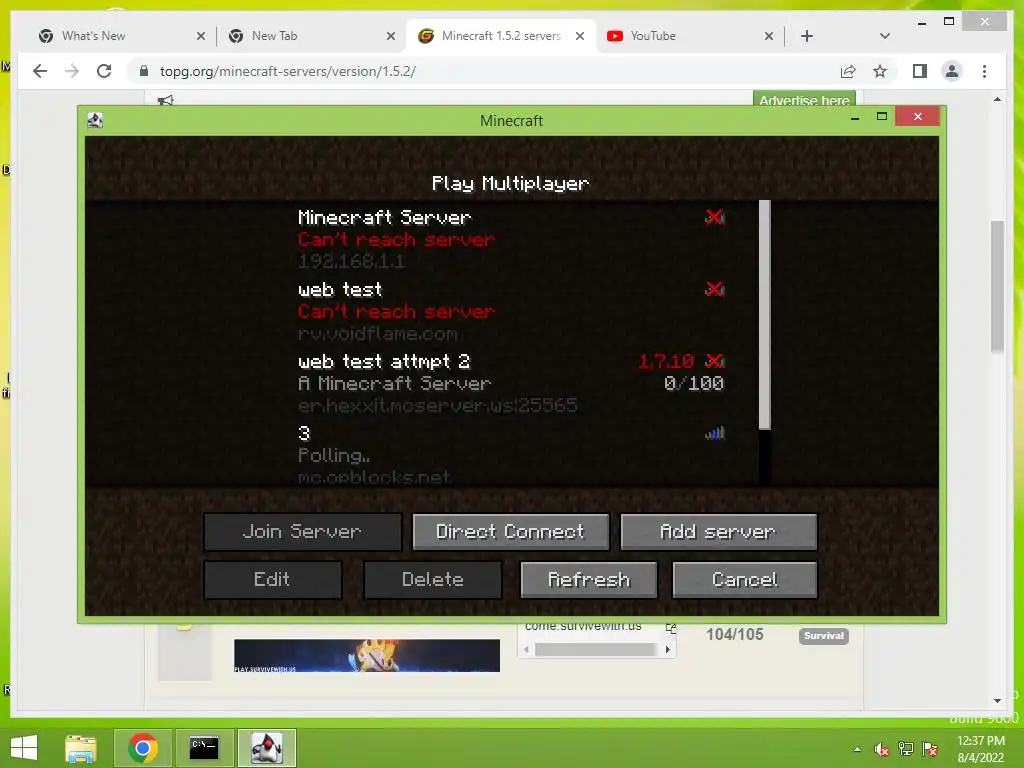The height and width of the screenshot is (768, 1024).
Task: Click the megaphone icon on topg page
Action: click(166, 100)
